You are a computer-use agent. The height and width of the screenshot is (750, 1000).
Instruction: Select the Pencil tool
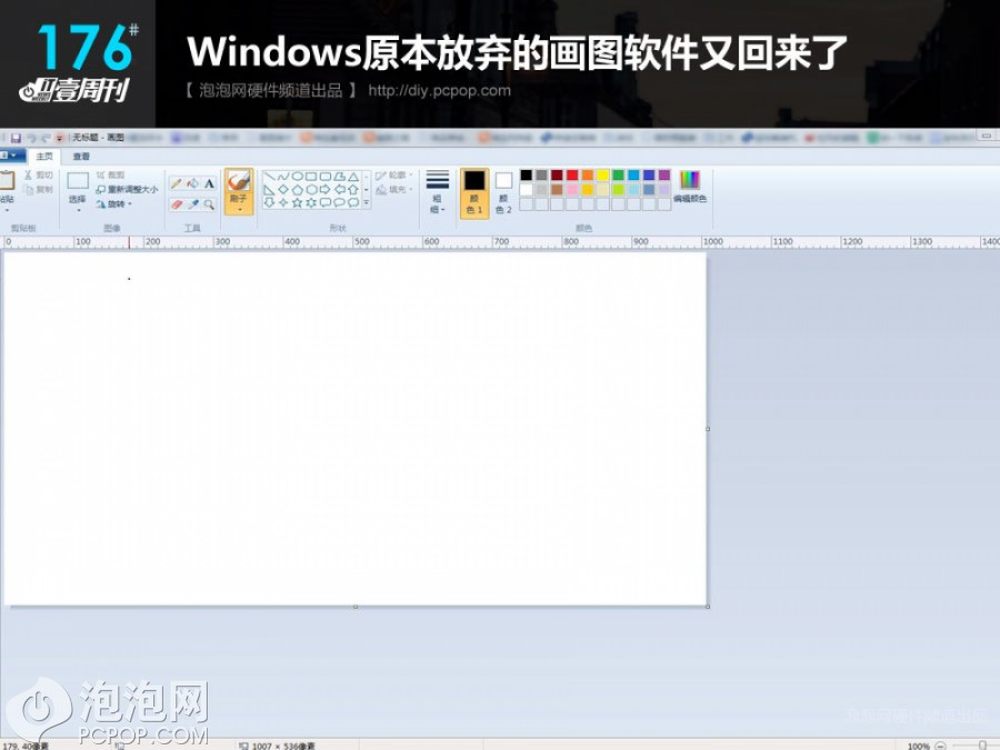point(177,184)
